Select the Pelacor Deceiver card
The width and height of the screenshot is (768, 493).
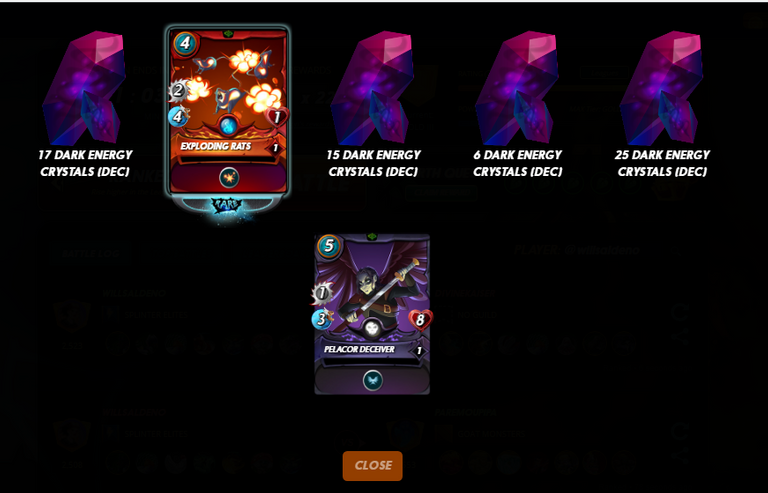point(372,314)
